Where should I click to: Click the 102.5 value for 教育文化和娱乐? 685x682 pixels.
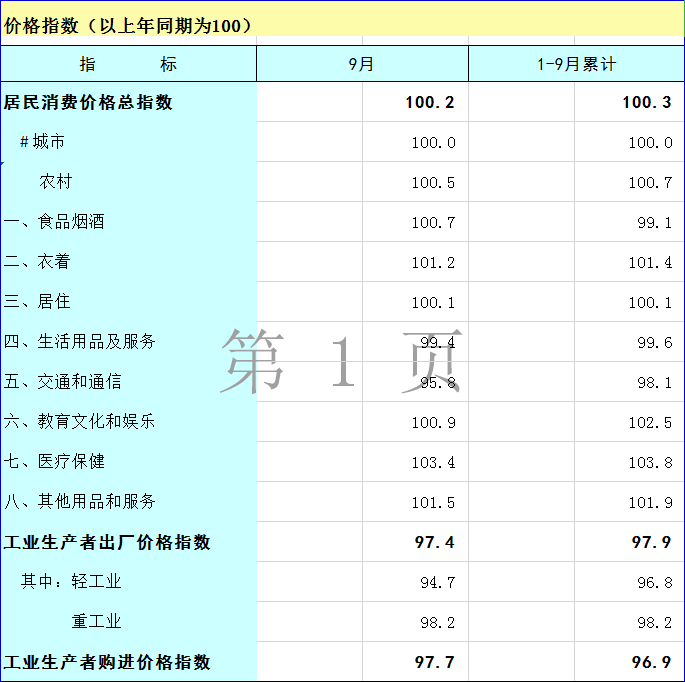click(650, 422)
